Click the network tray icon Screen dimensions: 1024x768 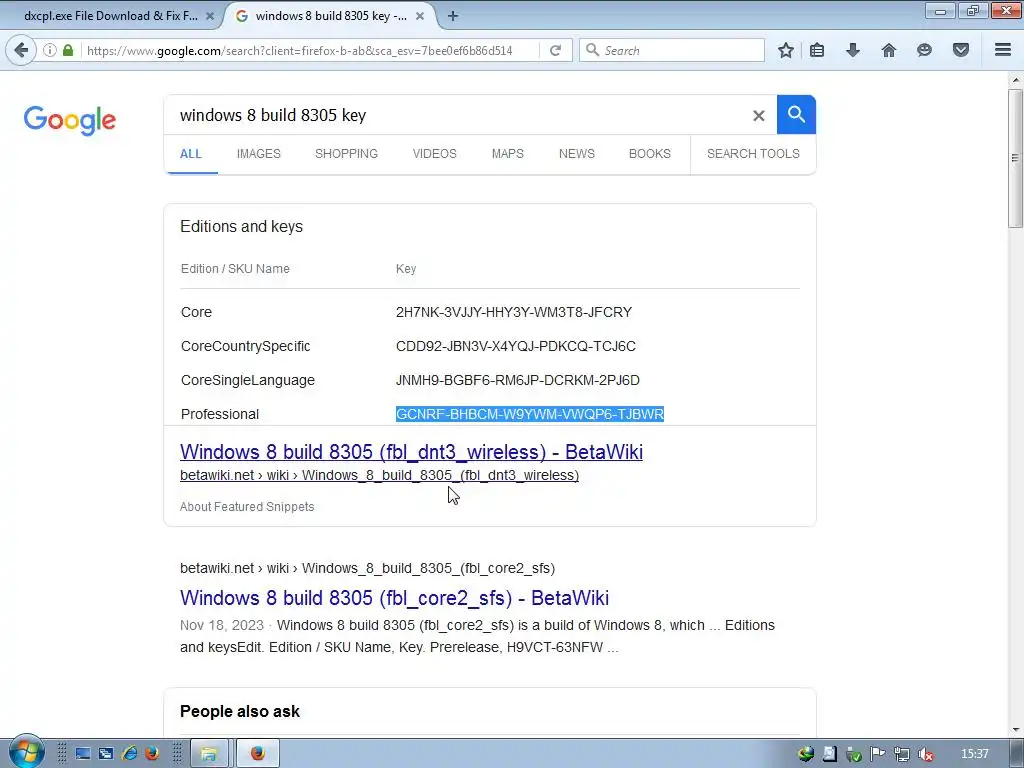tap(902, 754)
